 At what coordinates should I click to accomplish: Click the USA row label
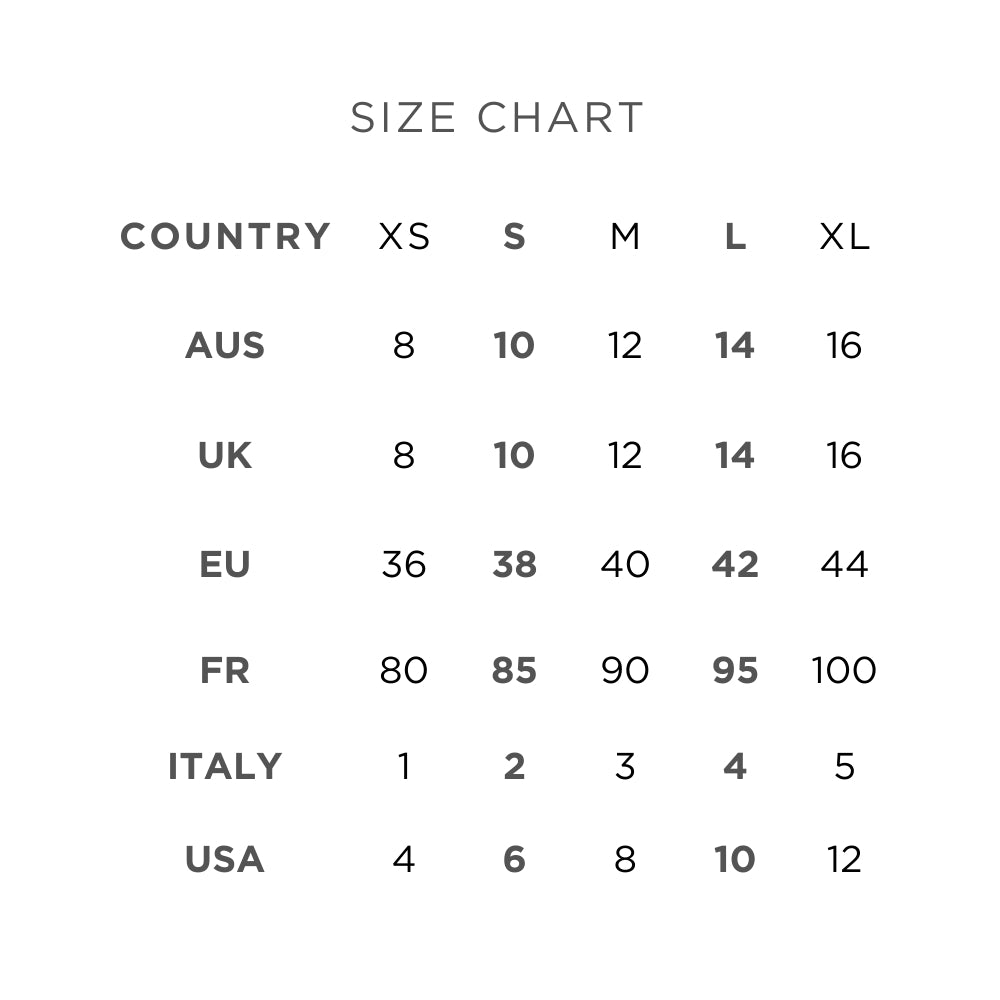(x=225, y=860)
